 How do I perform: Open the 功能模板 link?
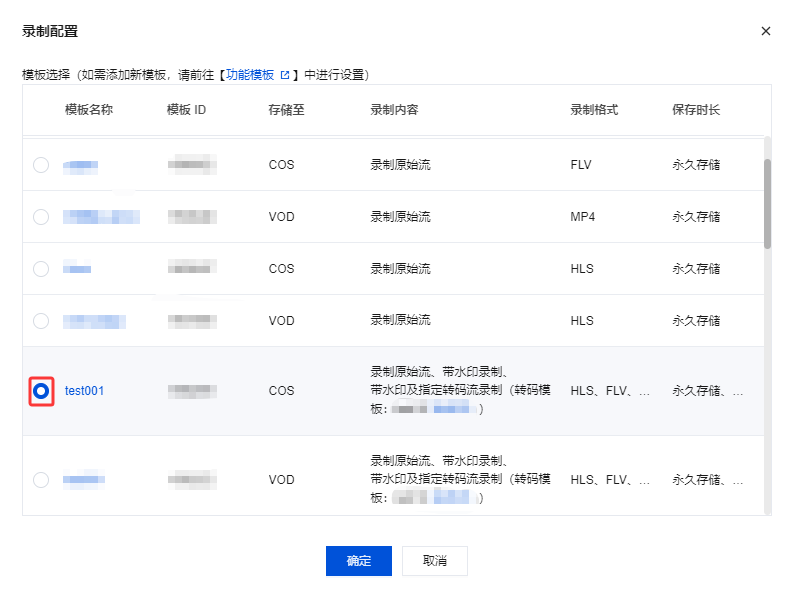[250, 75]
